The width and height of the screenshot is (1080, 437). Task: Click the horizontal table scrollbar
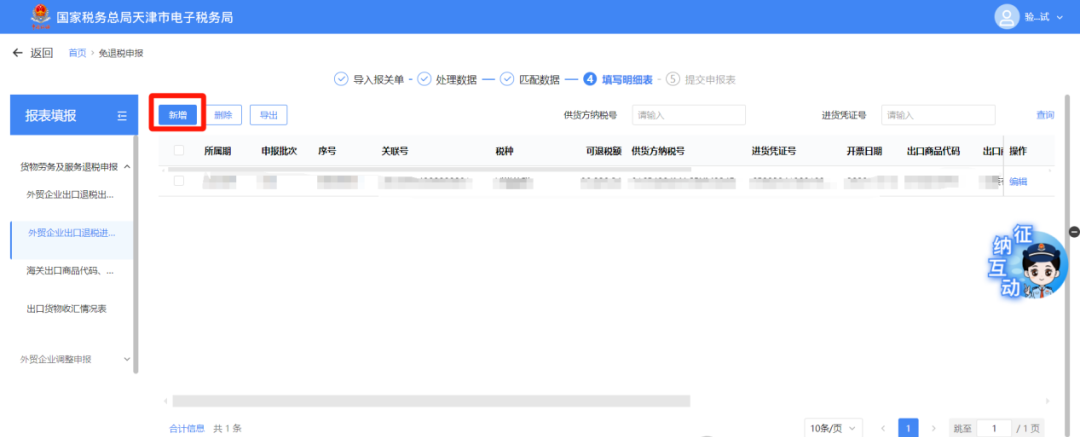tap(431, 400)
